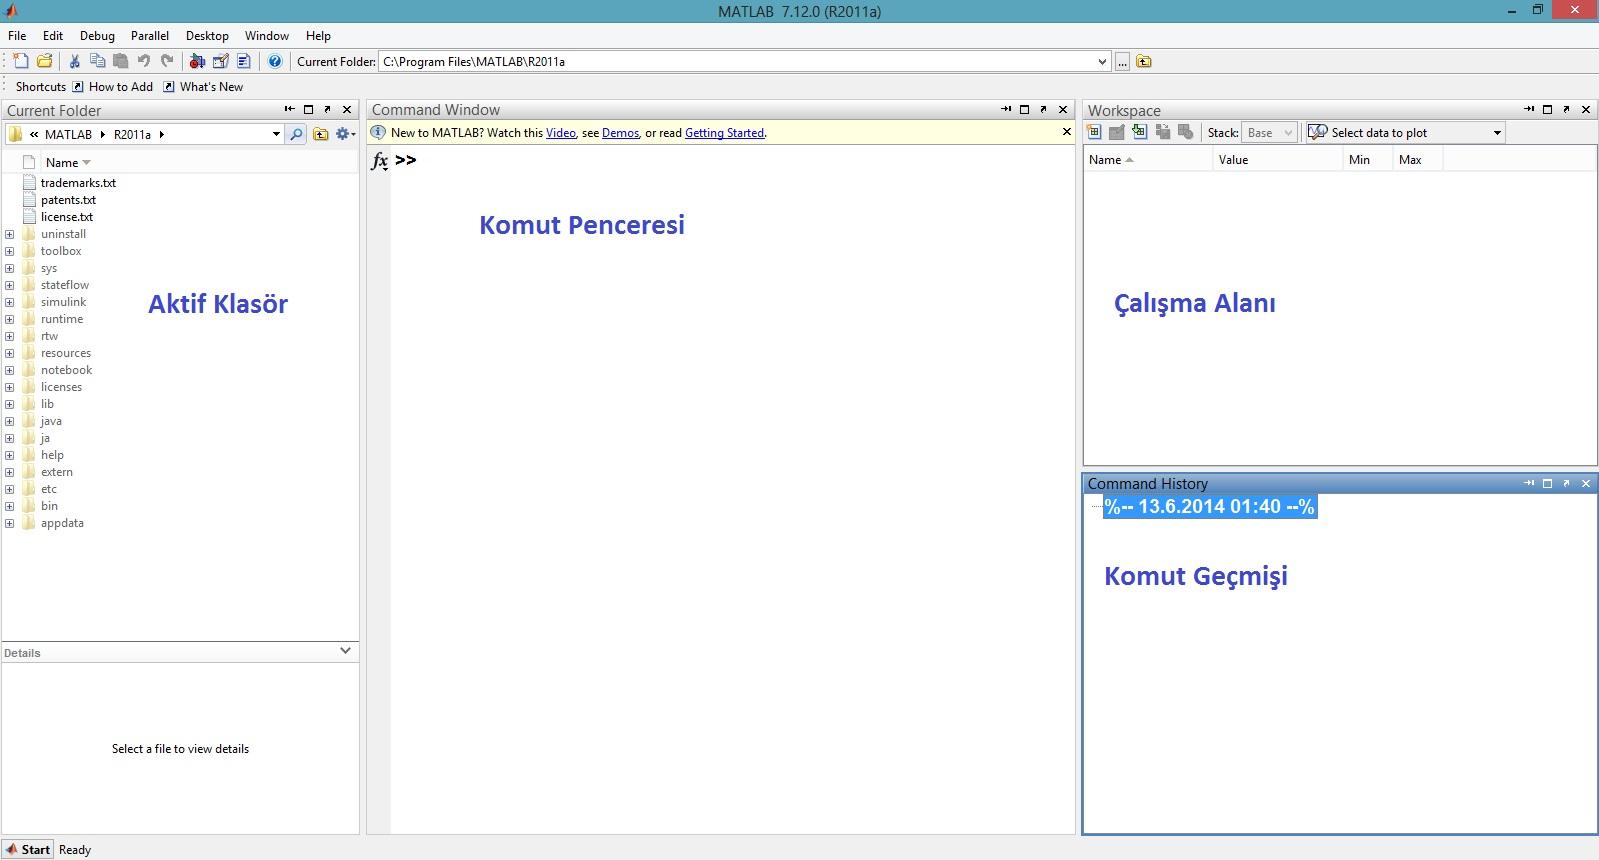Image resolution: width=1599 pixels, height=860 pixels.
Task: Open the Parallel menu
Action: (150, 35)
